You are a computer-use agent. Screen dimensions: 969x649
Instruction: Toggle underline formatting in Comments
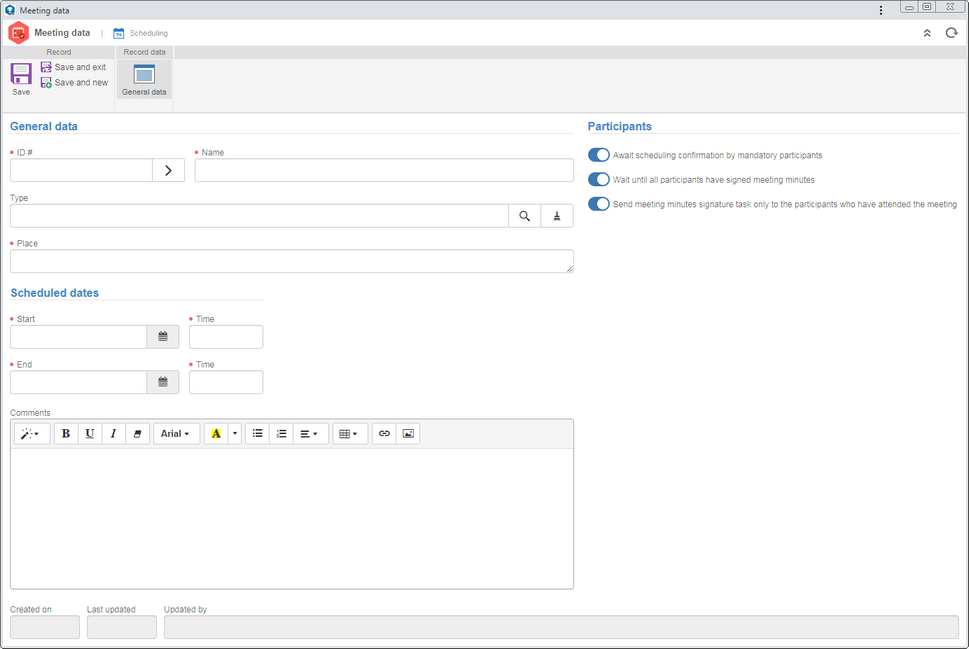point(90,434)
